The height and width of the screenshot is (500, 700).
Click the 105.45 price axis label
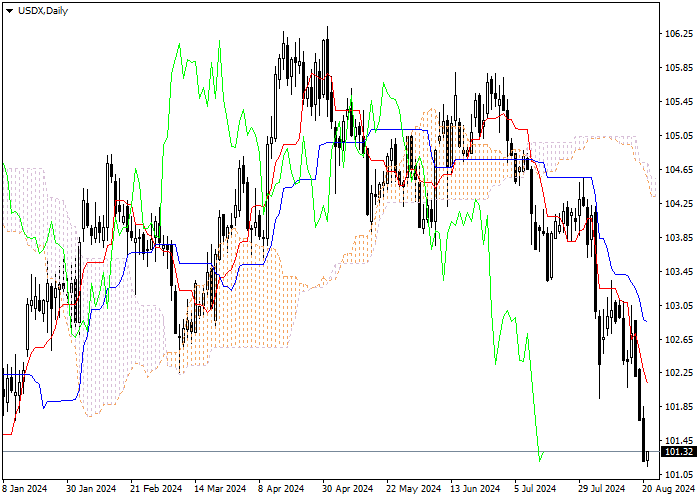click(679, 102)
